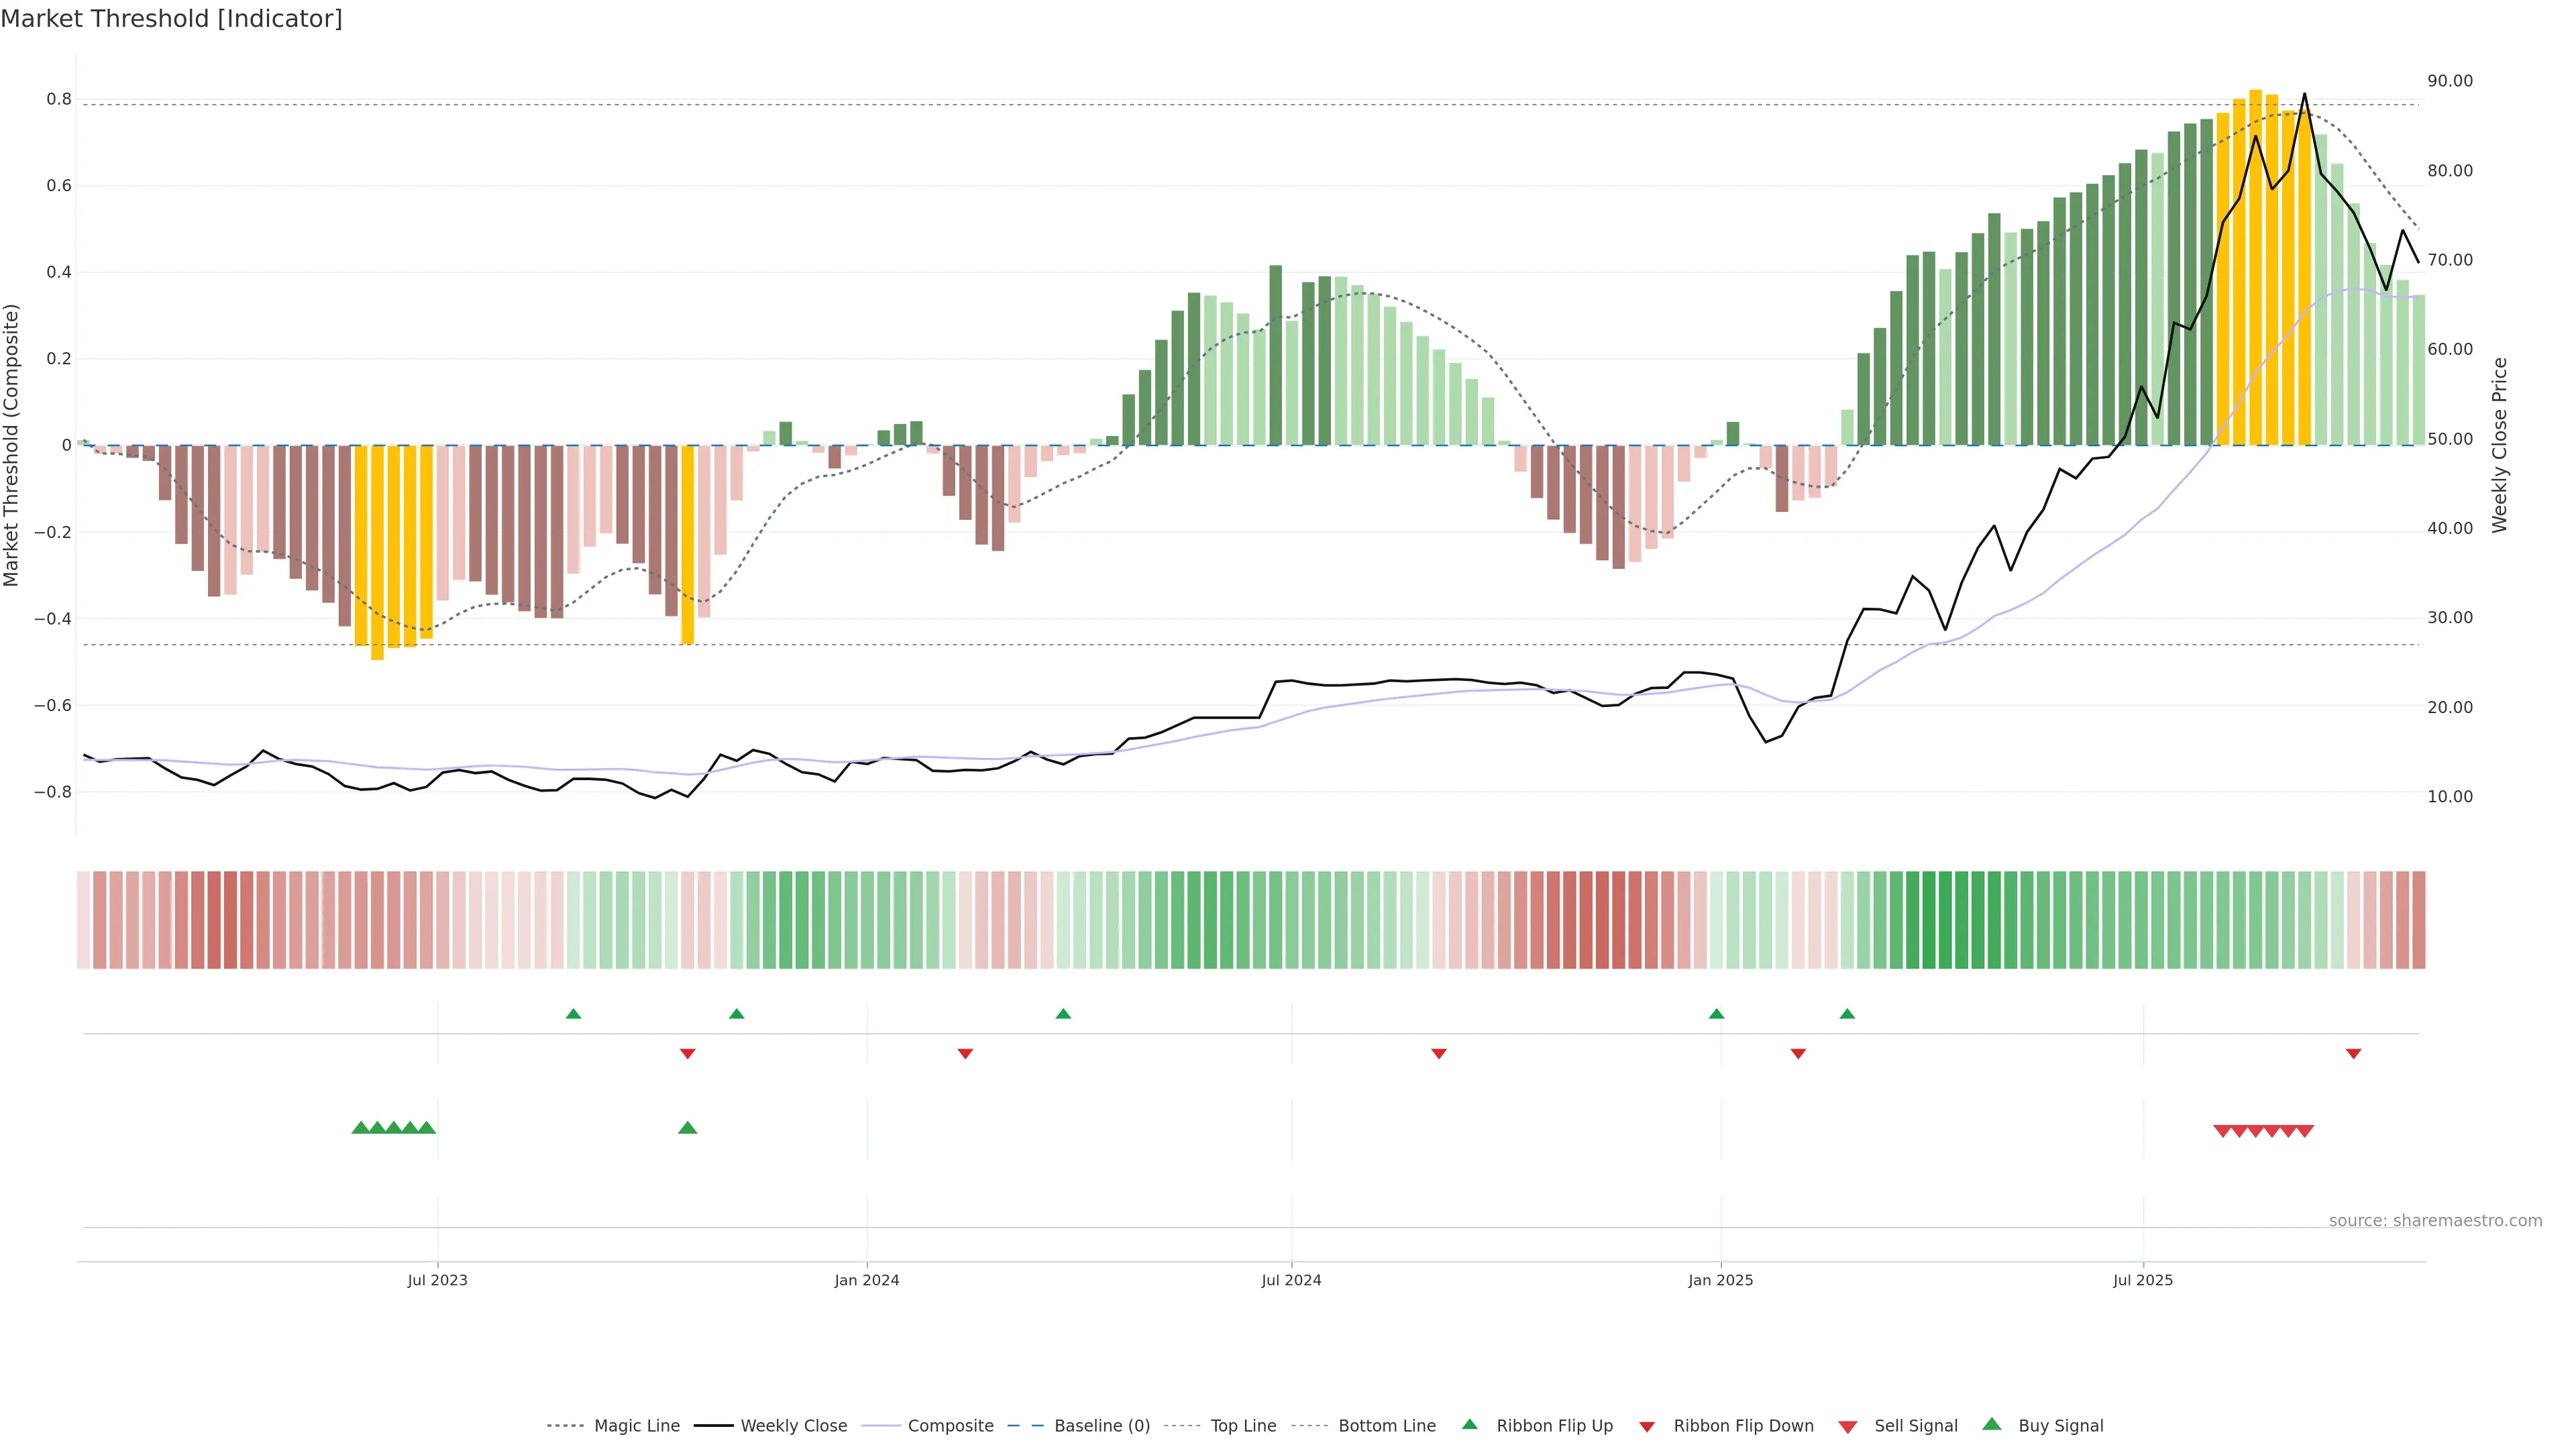Toggle the Weekly Close legend entry
Screen dimensions: 2576x1449
tap(793, 1426)
